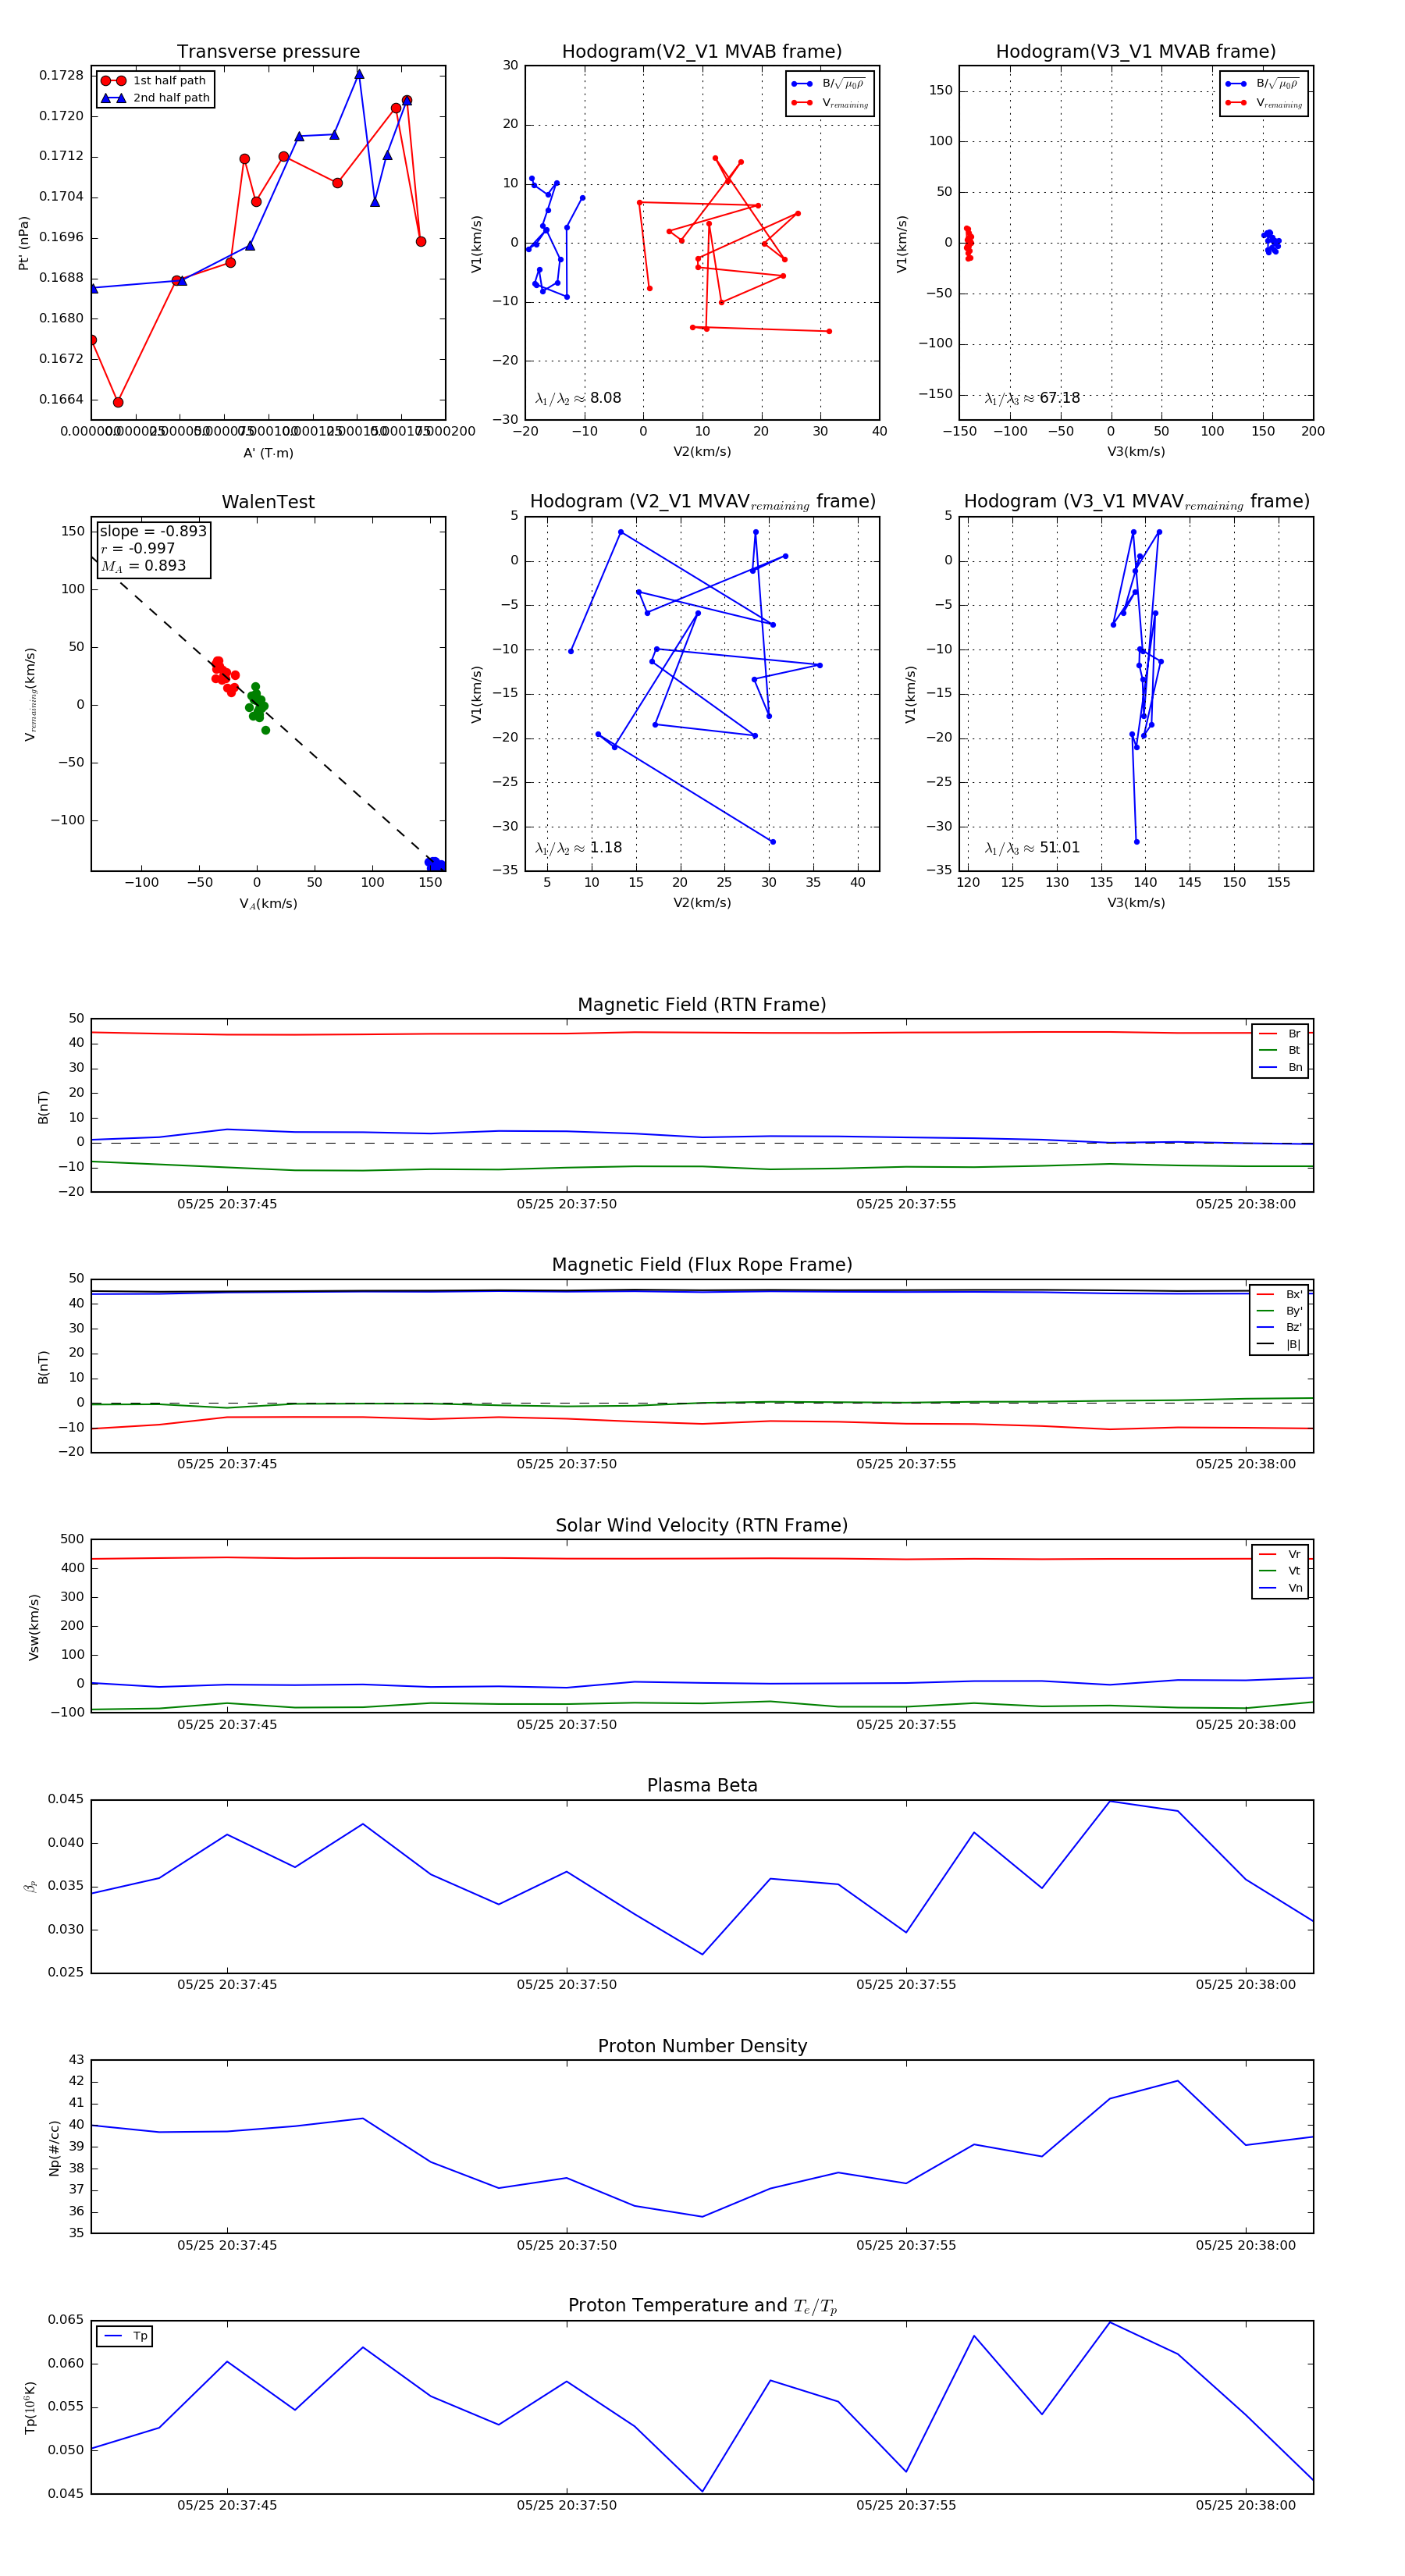Click the 'Hodogram(V3_V1 MVAB frame)' title

click(1135, 52)
